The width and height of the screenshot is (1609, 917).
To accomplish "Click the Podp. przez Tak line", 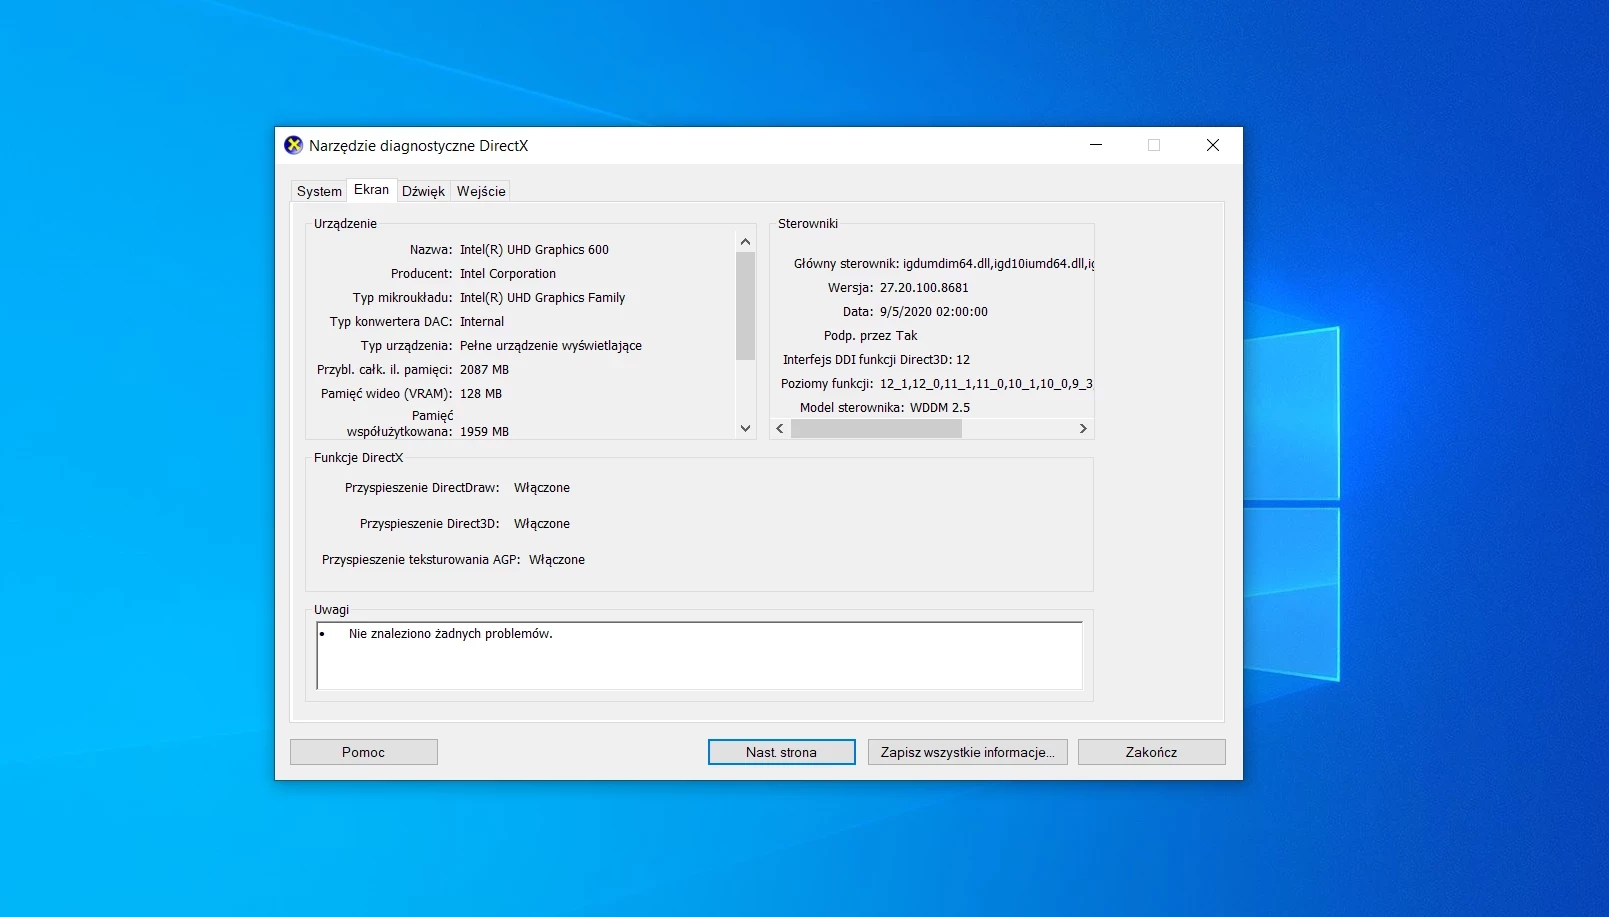I will click(870, 336).
